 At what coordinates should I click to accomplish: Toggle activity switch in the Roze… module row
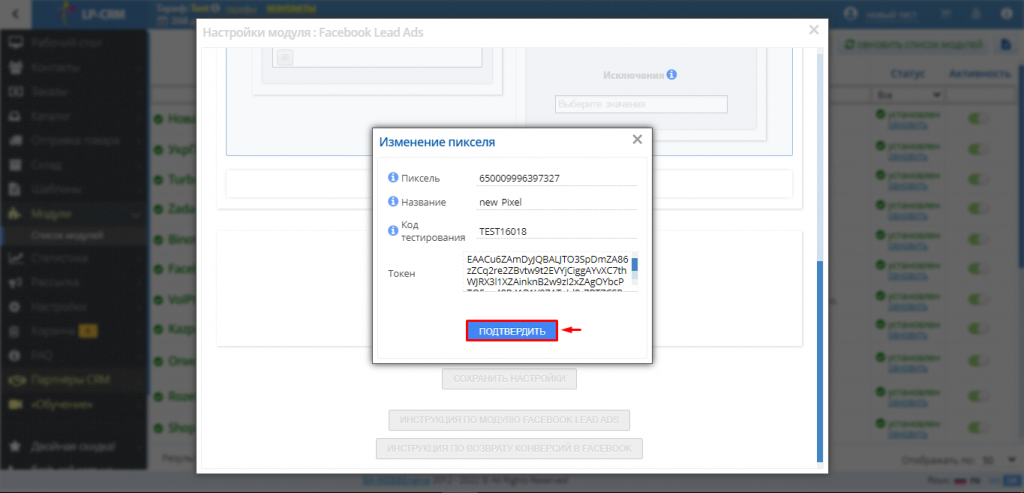(x=979, y=396)
